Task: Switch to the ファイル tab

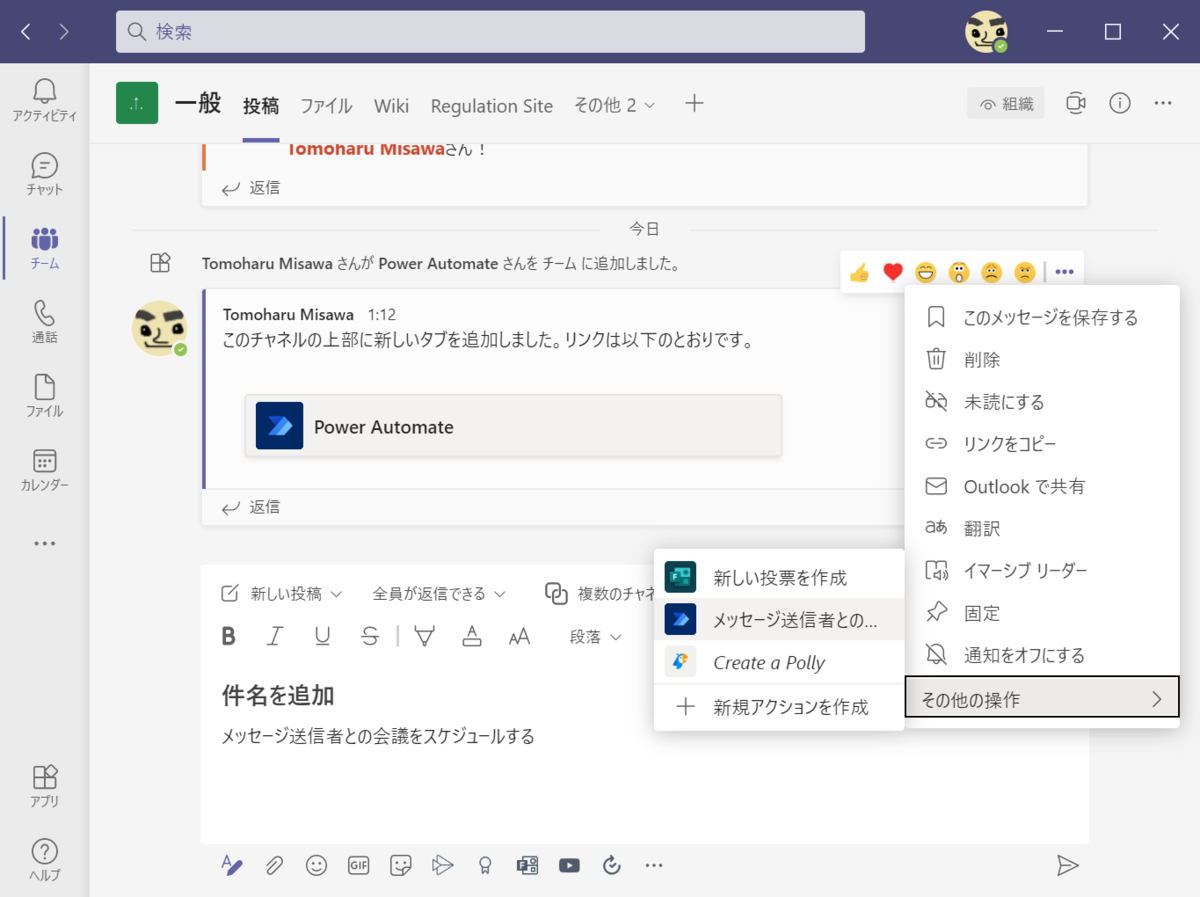Action: pos(326,105)
